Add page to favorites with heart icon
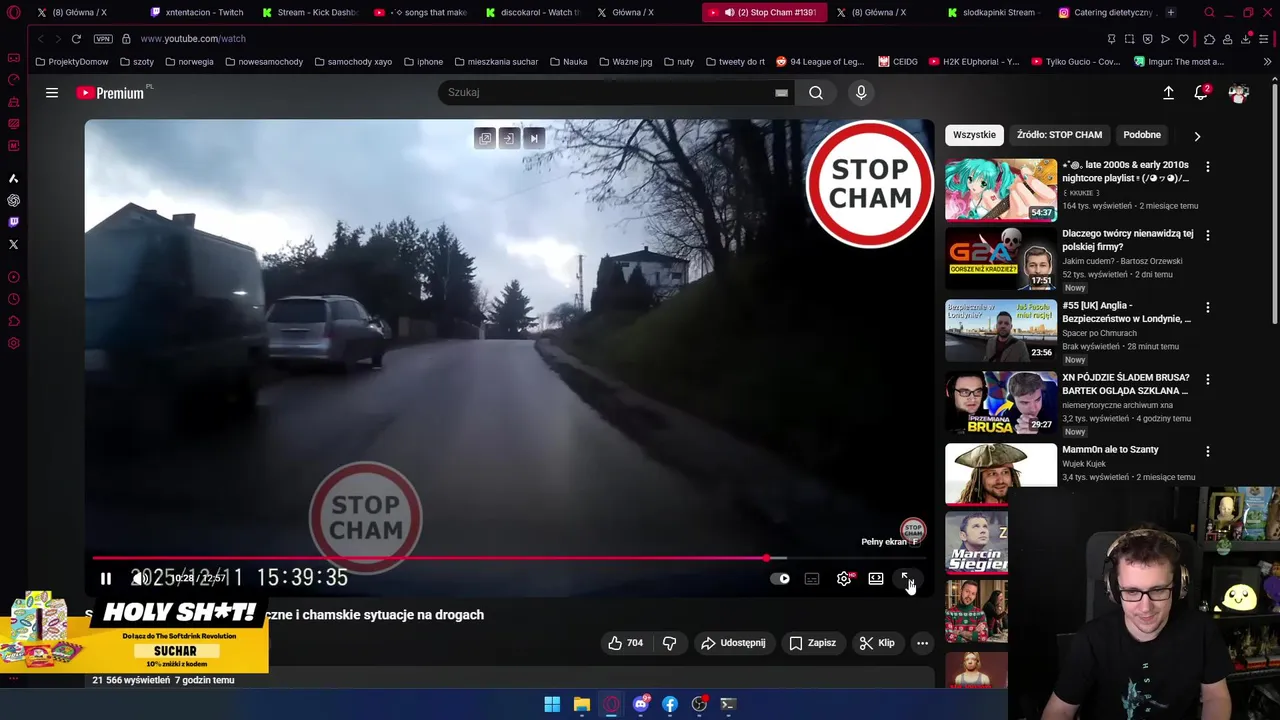Image resolution: width=1280 pixels, height=720 pixels. (x=1183, y=39)
